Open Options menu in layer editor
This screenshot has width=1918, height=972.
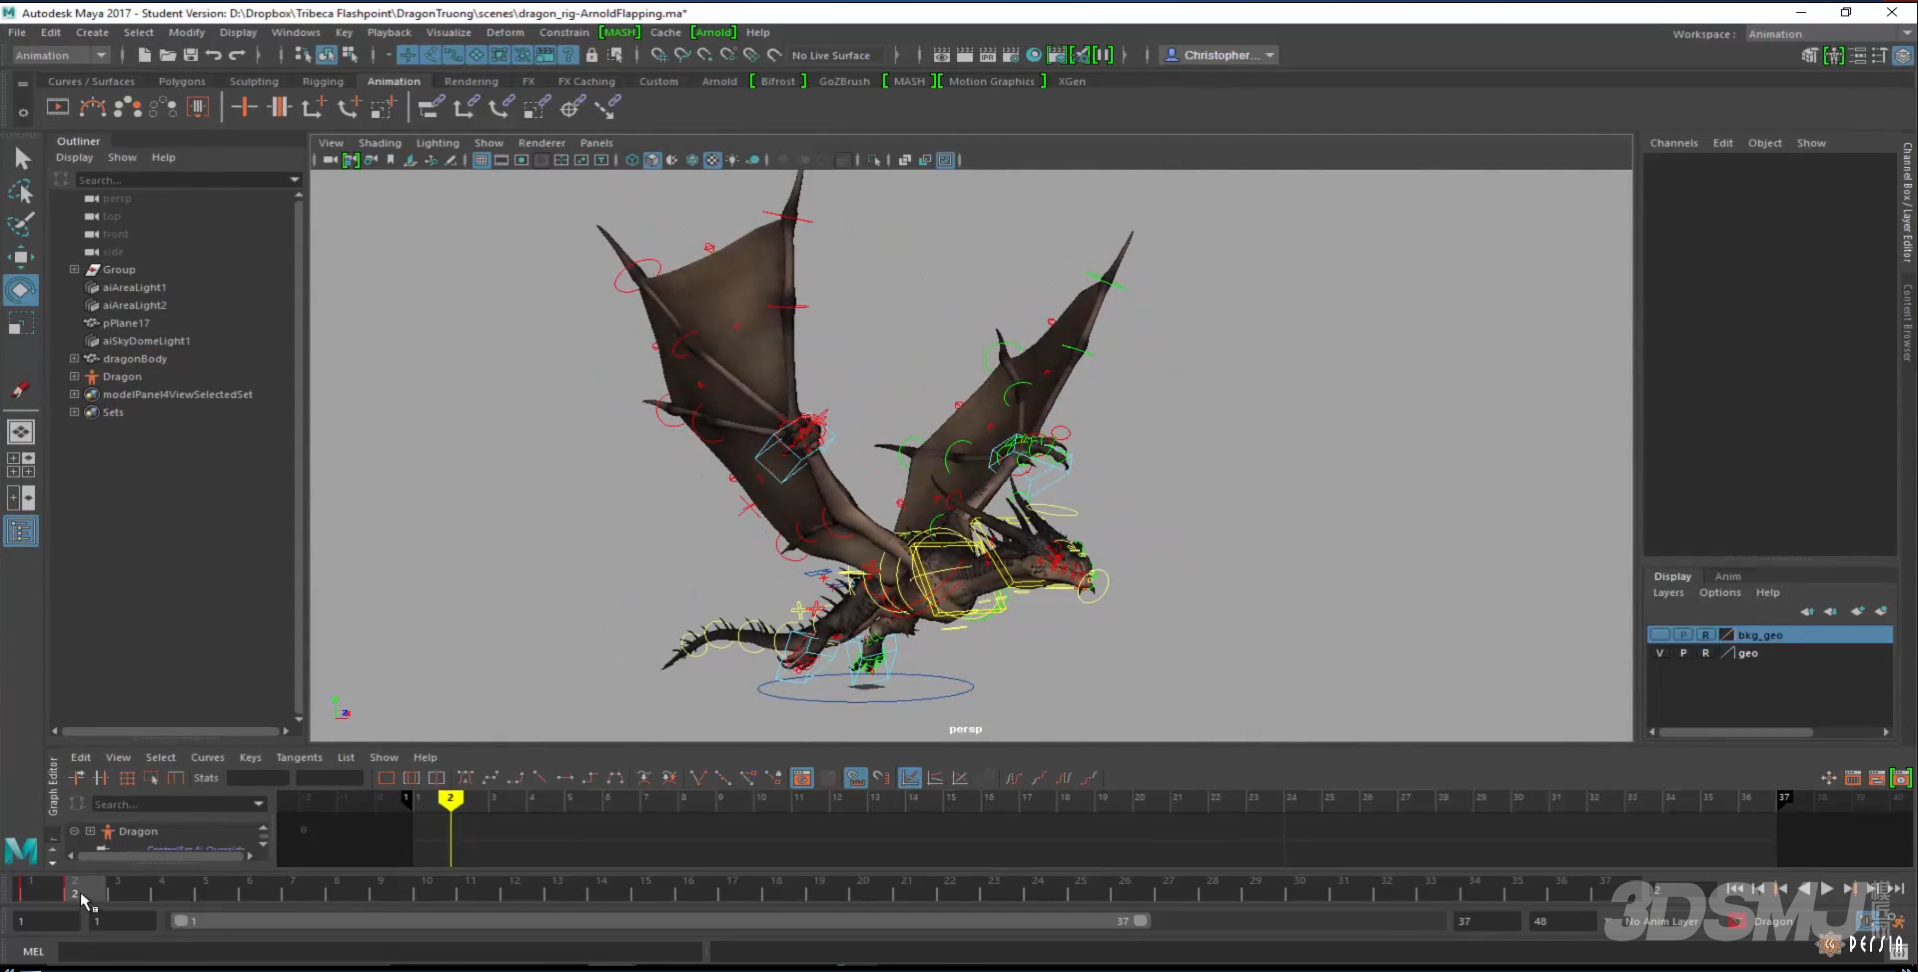pyautogui.click(x=1719, y=592)
